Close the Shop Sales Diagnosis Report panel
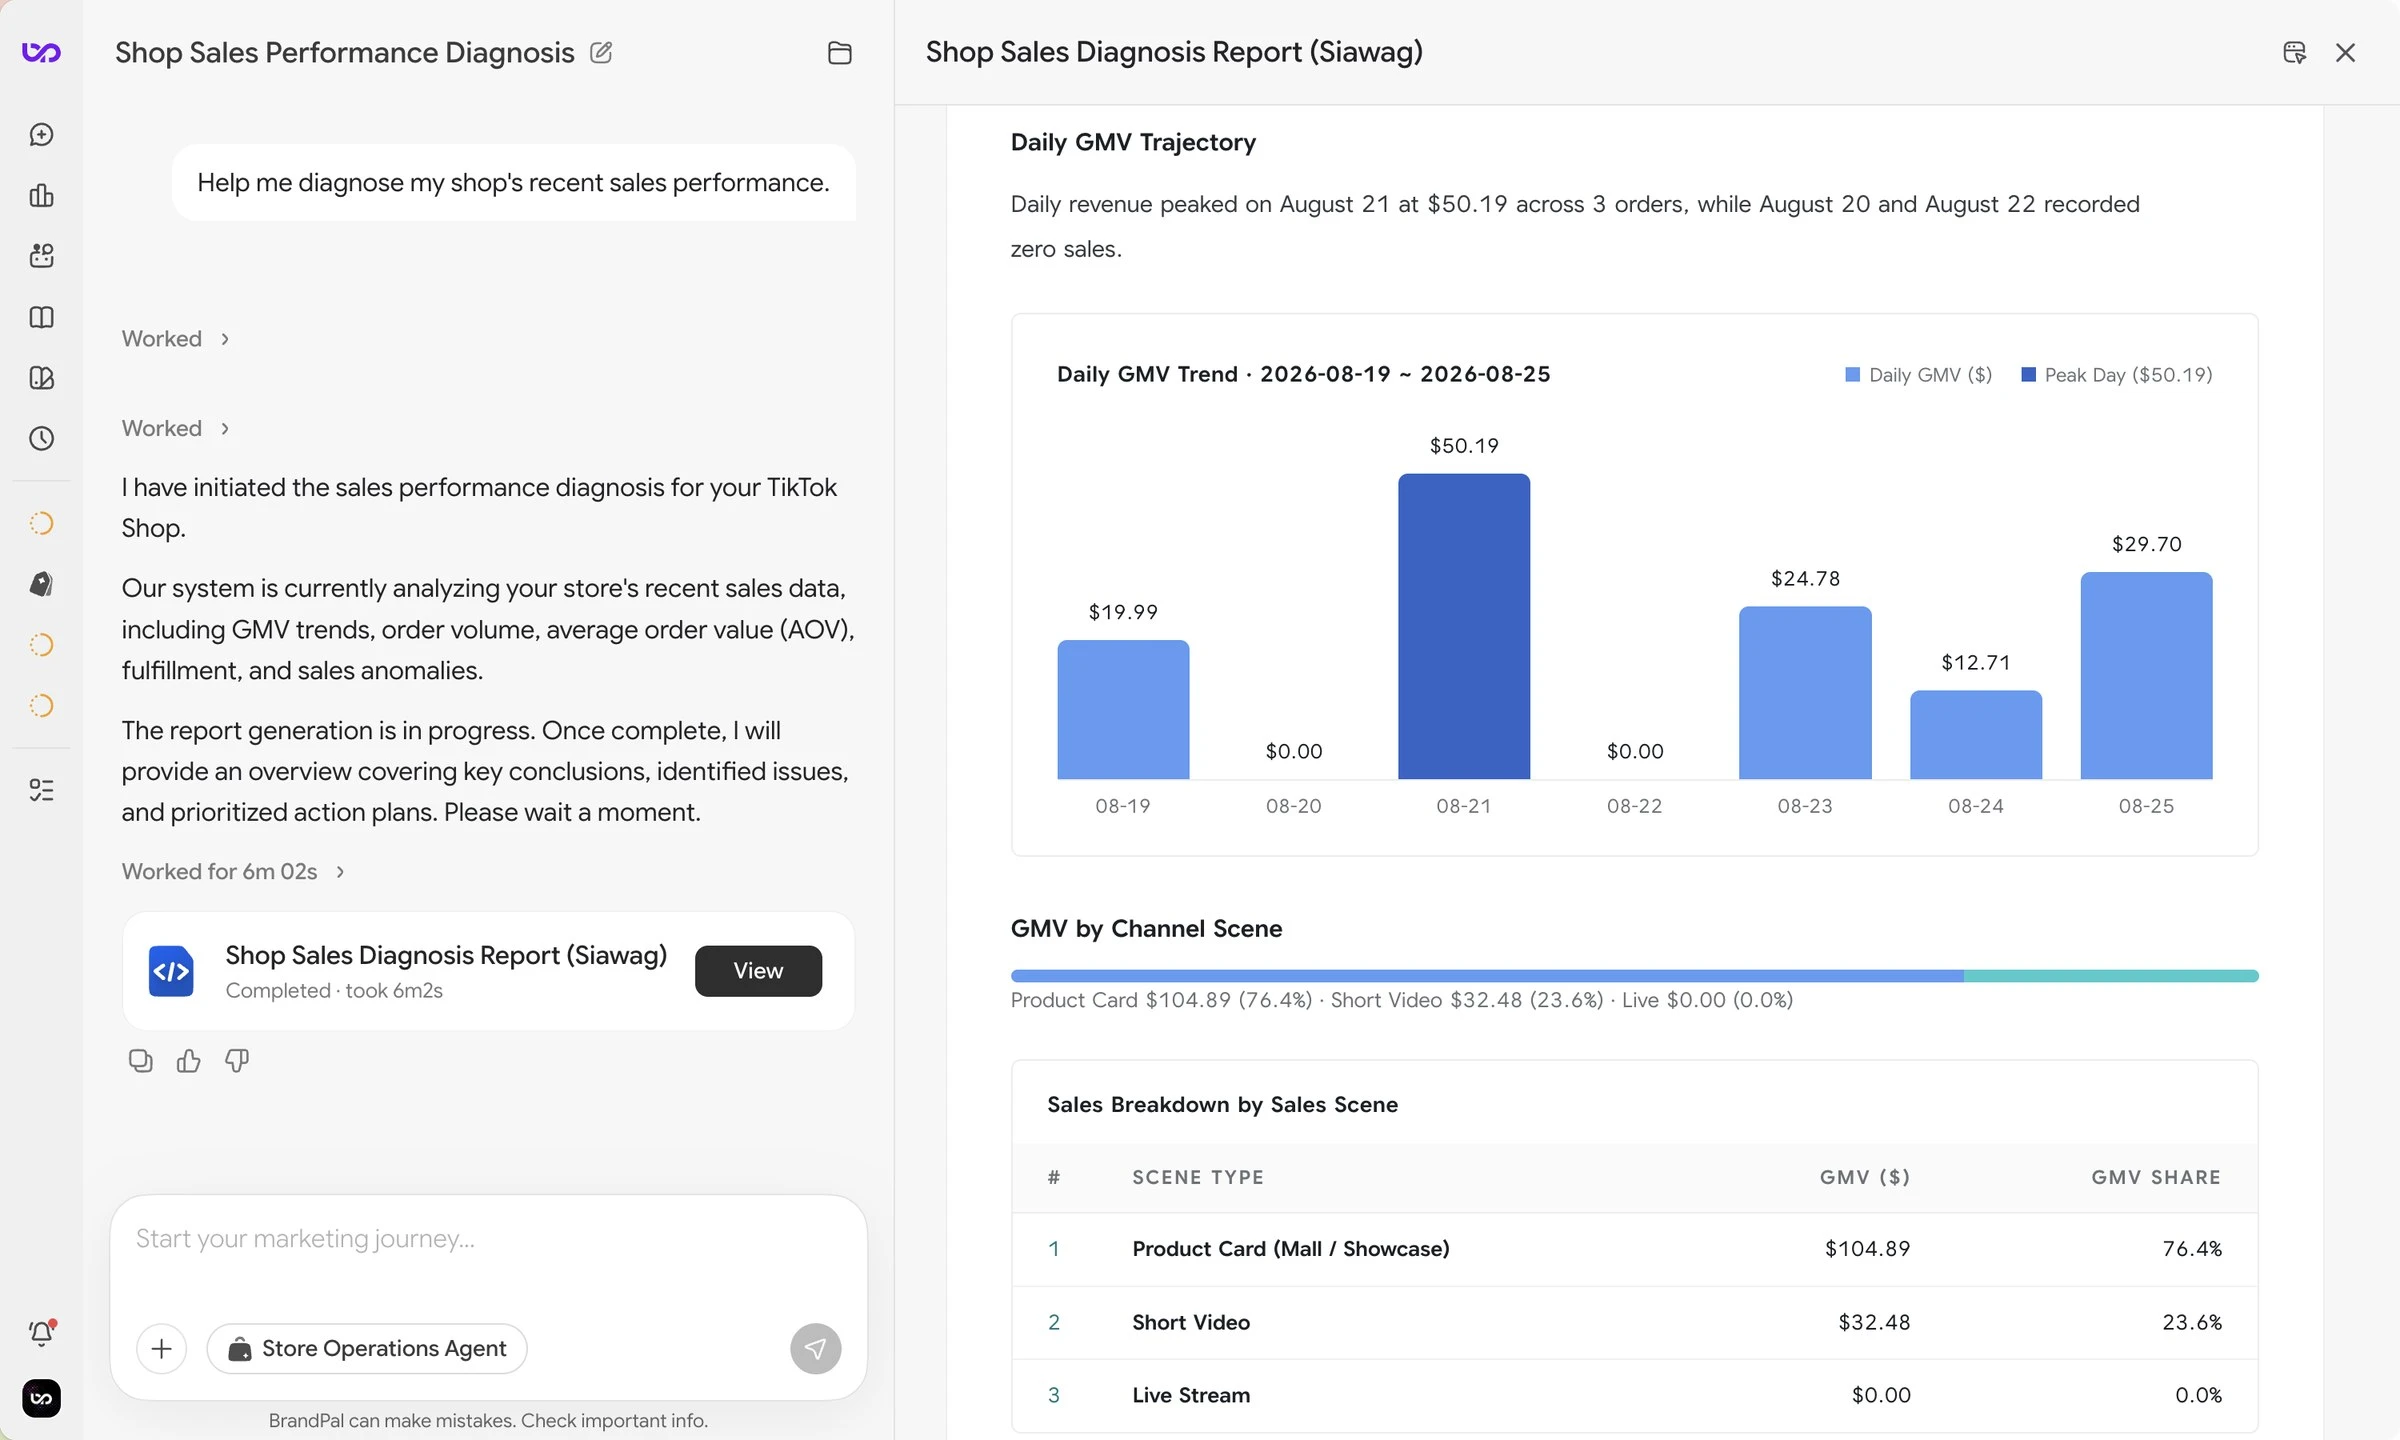The height and width of the screenshot is (1440, 2400). click(x=2345, y=52)
